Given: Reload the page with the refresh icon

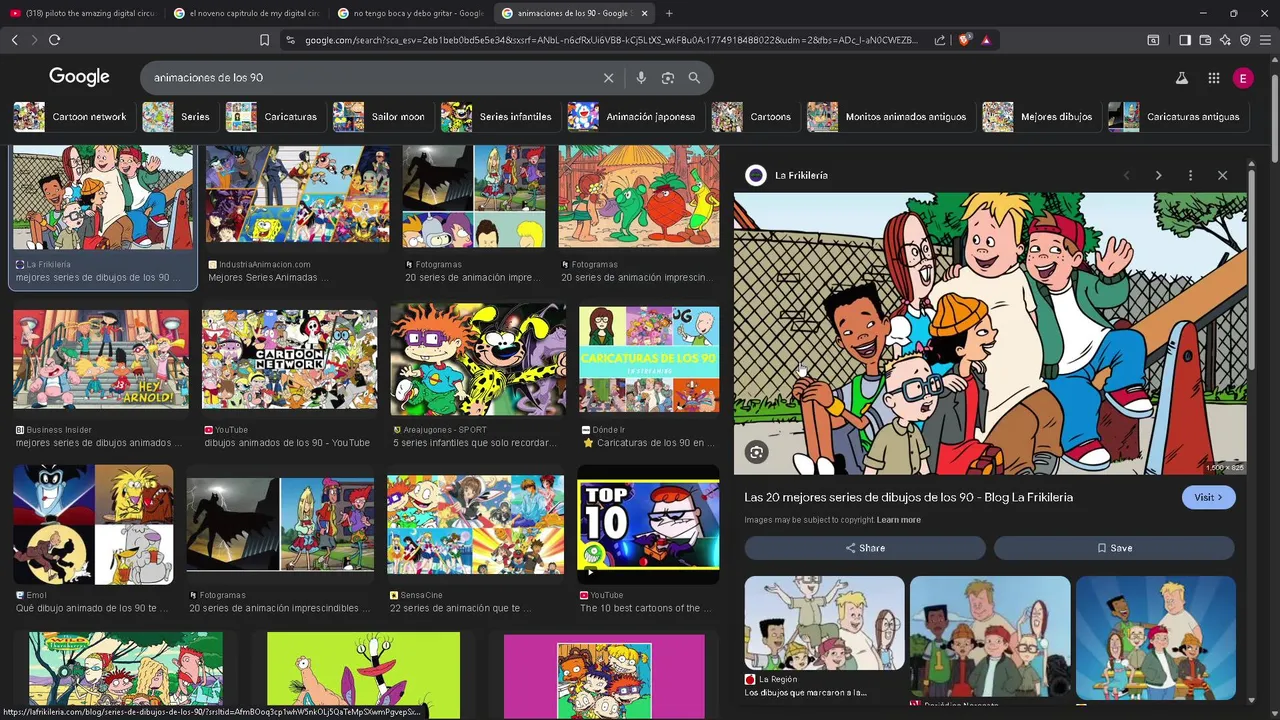Looking at the screenshot, I should pos(54,40).
